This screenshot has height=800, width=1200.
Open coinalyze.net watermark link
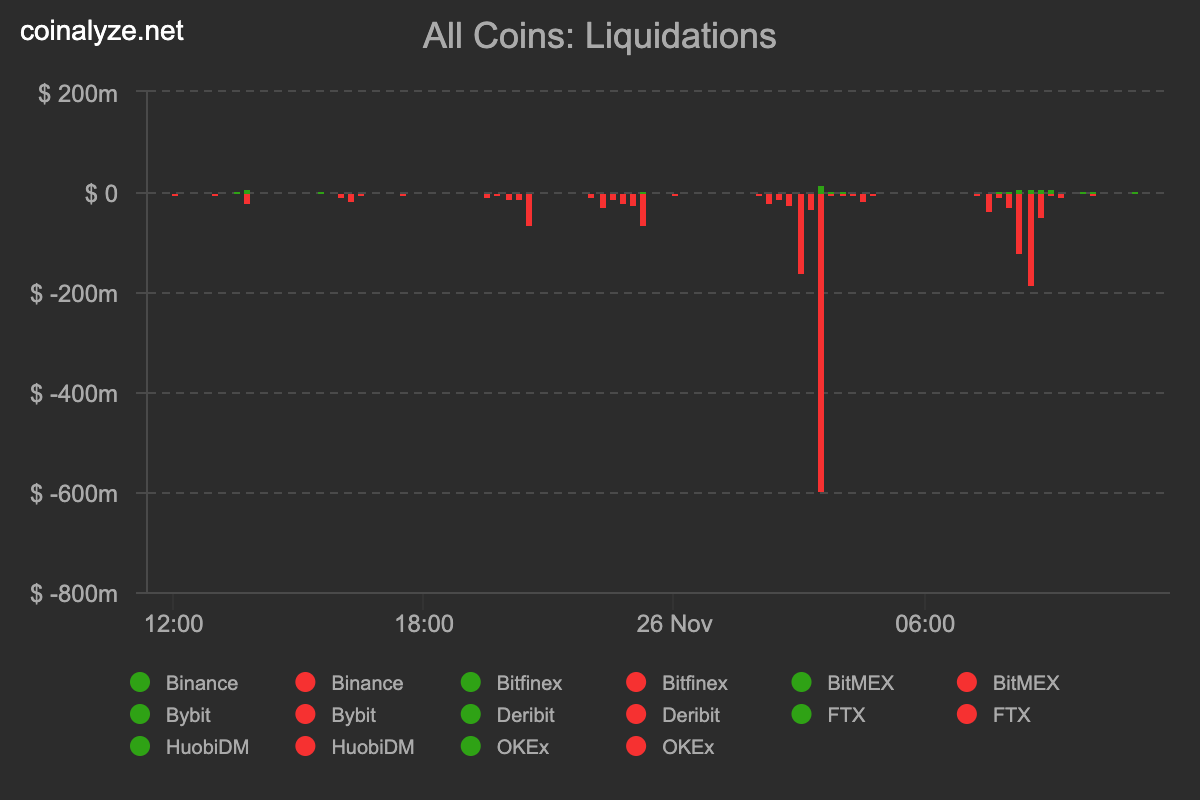pyautogui.click(x=102, y=31)
